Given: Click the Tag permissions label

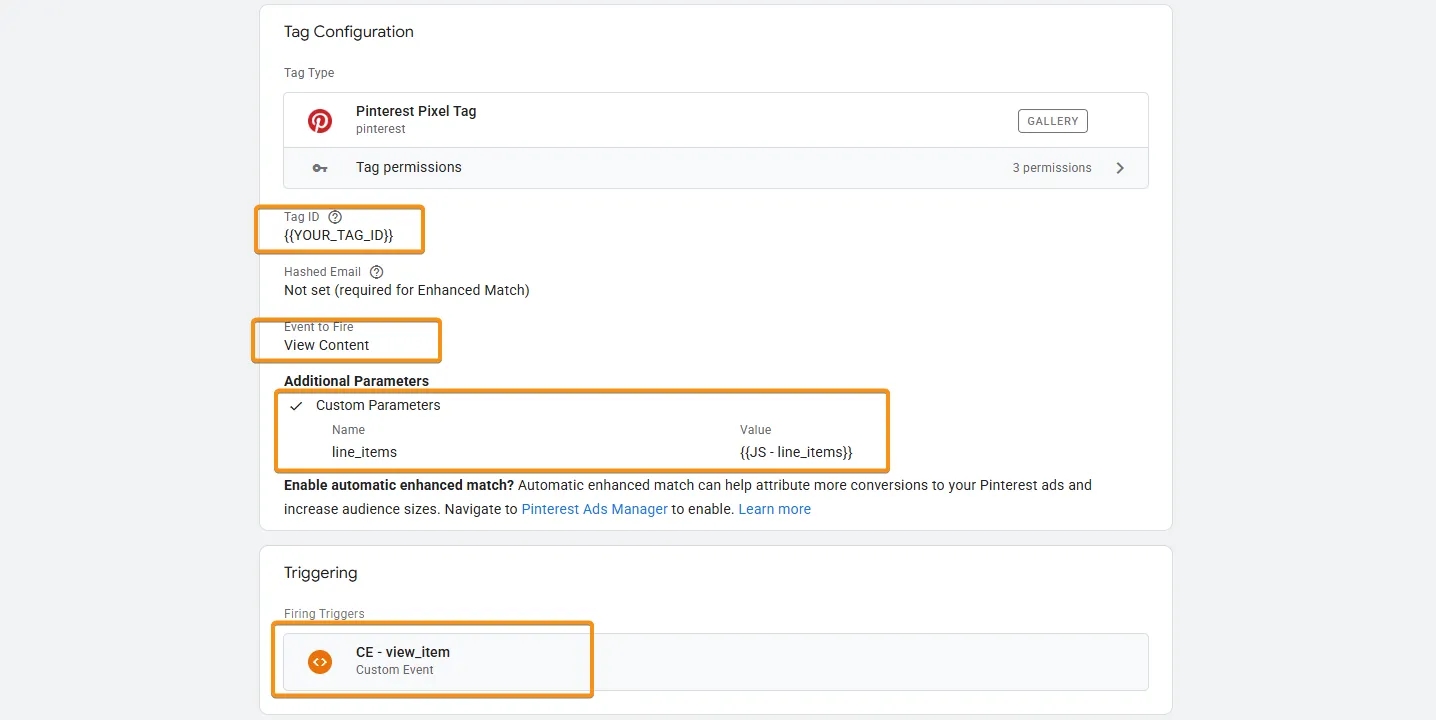Looking at the screenshot, I should pos(409,167).
